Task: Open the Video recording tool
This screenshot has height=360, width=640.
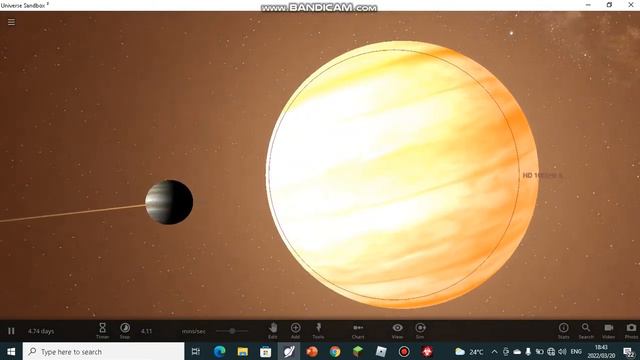Action: (609, 331)
